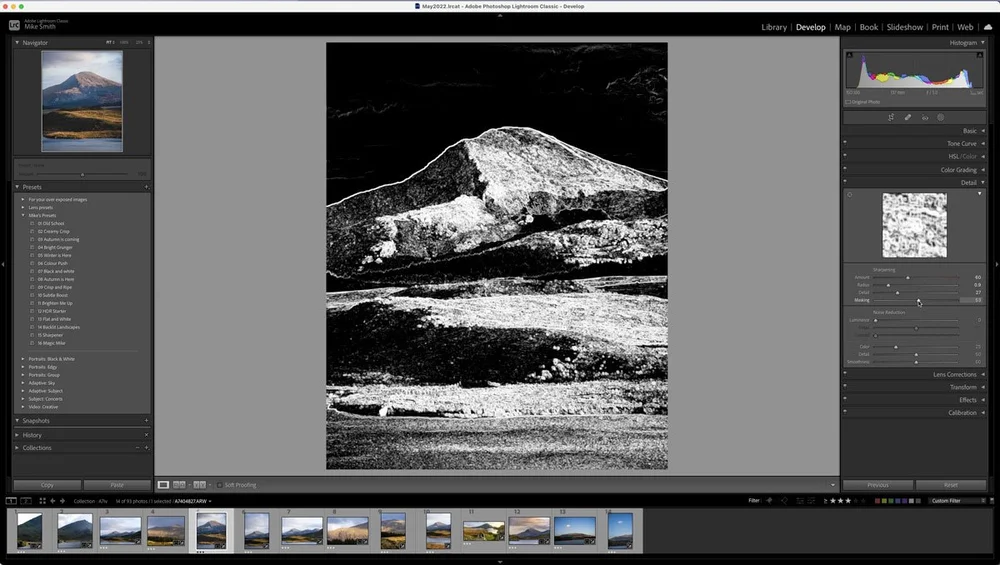Toggle the Original Photo checkbox
The image size is (1000, 565).
(848, 102)
